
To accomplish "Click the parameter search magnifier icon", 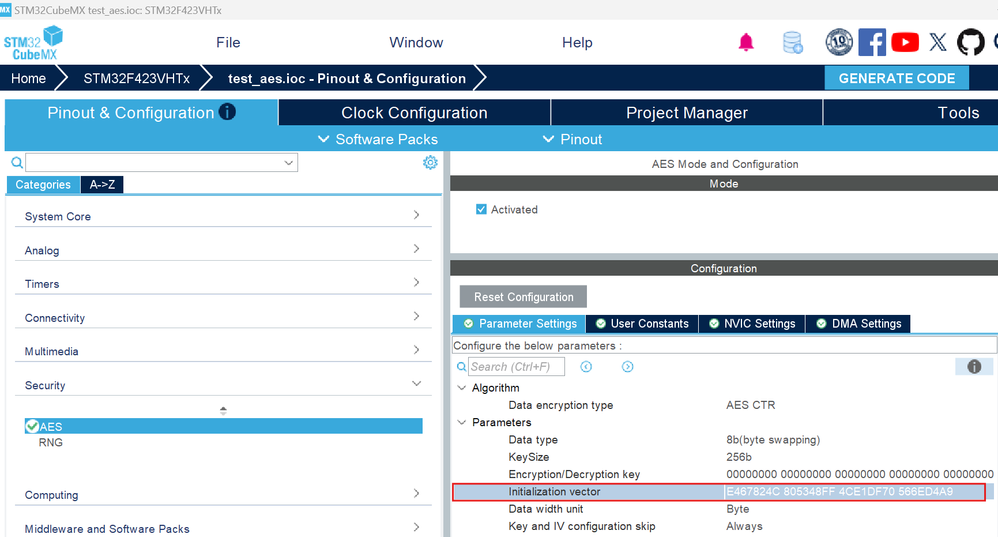I will 461,367.
